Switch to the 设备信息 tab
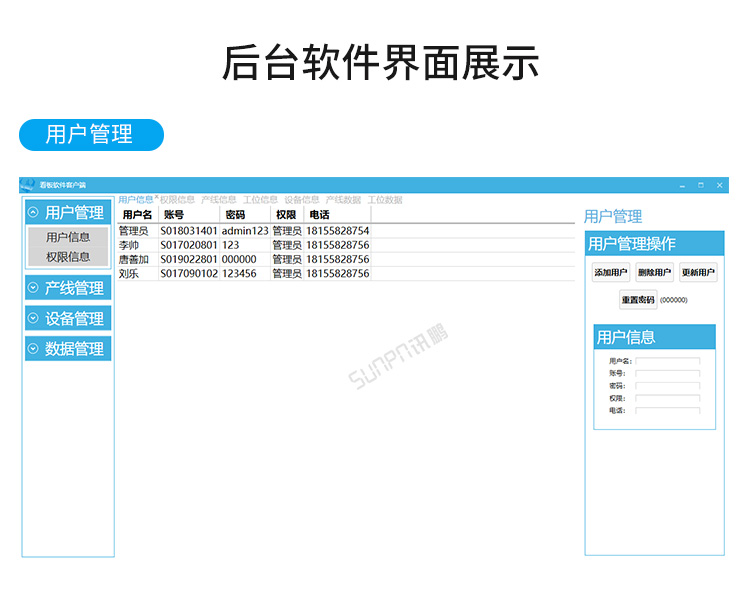The width and height of the screenshot is (750, 593). 301,200
